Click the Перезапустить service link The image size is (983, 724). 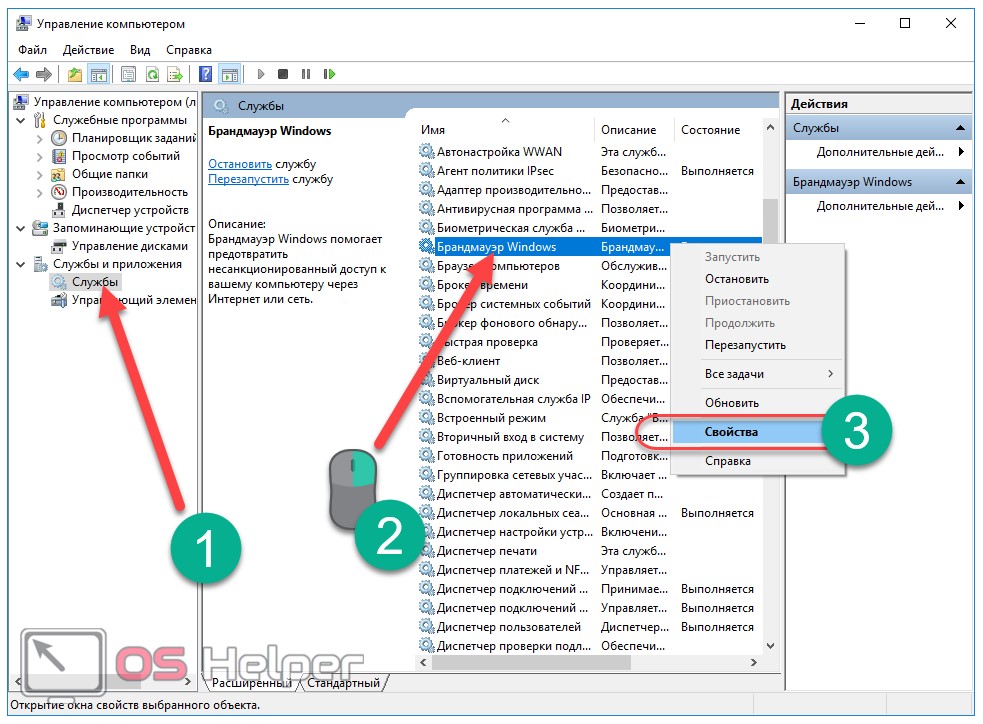[248, 179]
